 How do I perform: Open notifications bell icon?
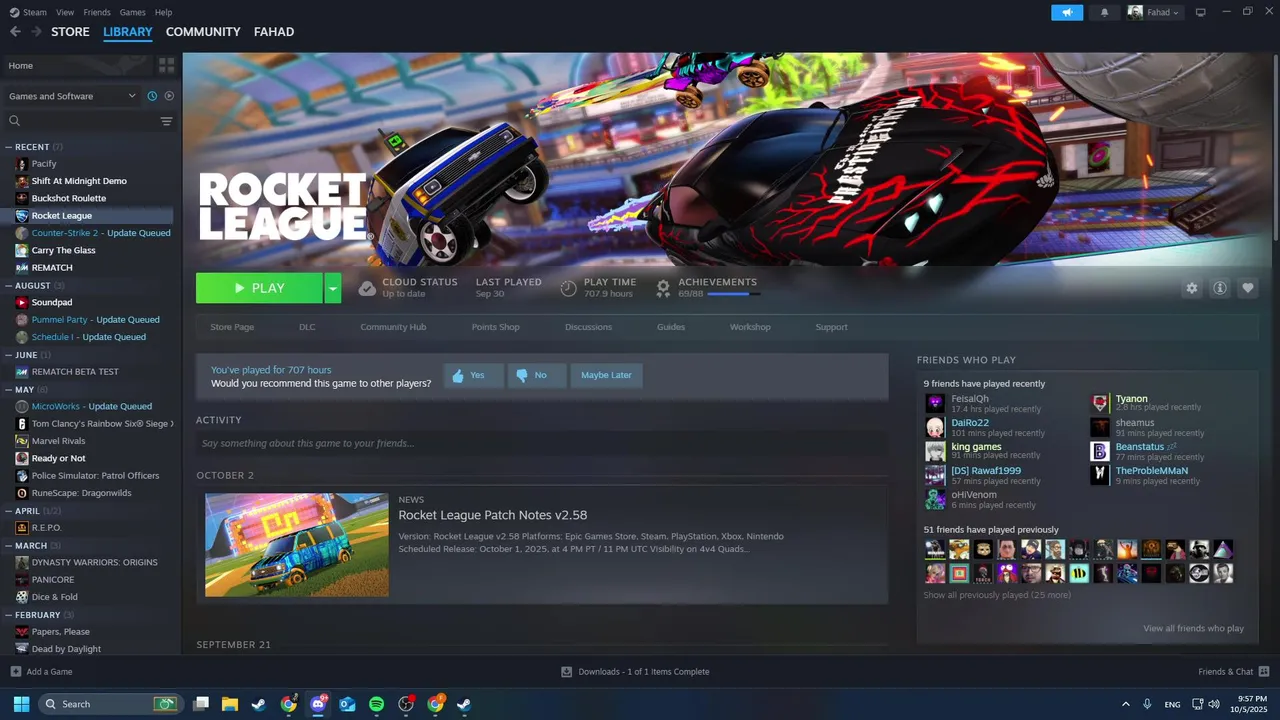click(x=1104, y=12)
